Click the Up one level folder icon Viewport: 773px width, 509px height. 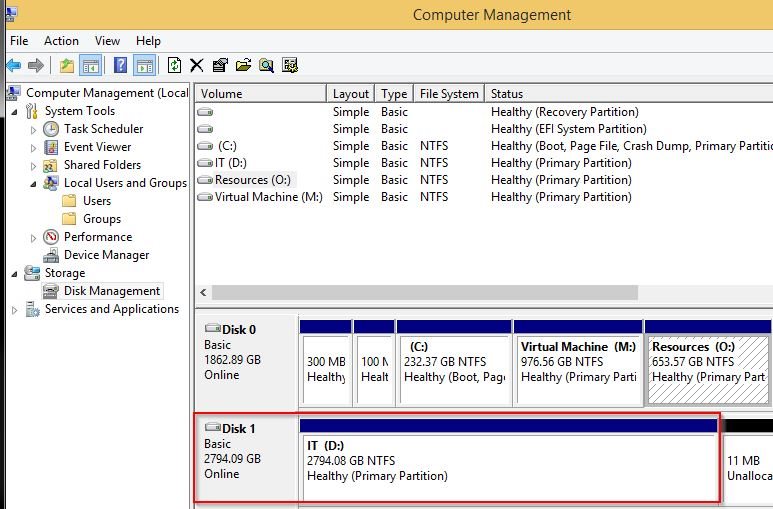(67, 65)
